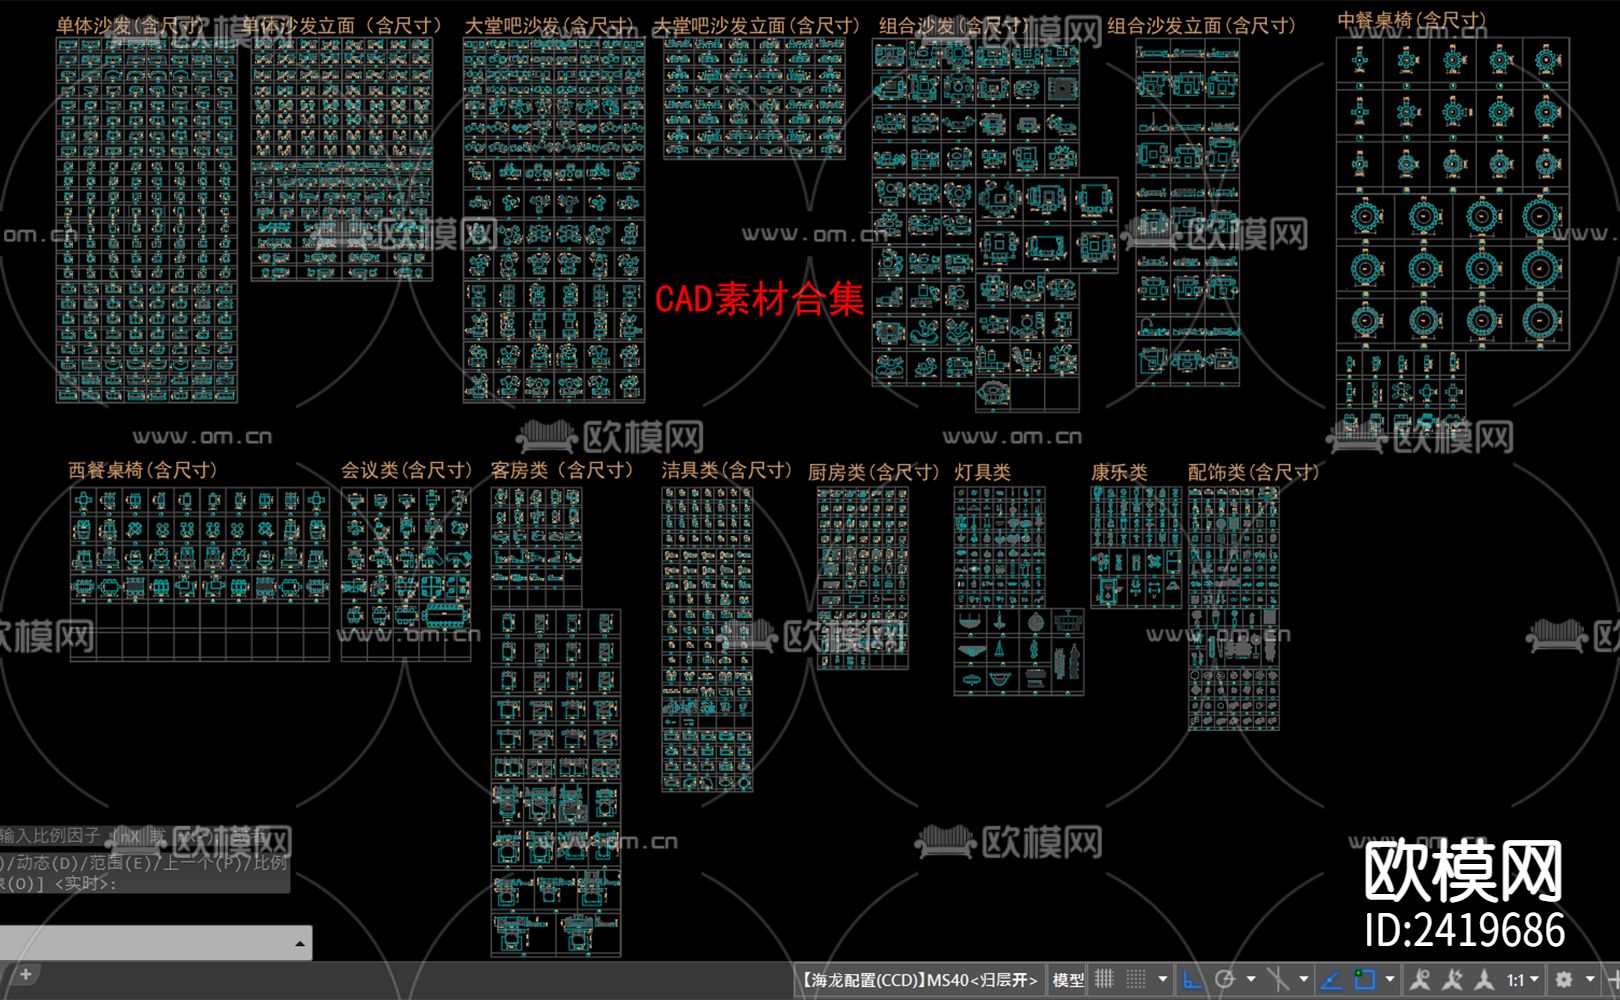This screenshot has height=1000, width=1620.
Task: Expand command line history arrow
Action: (299, 943)
